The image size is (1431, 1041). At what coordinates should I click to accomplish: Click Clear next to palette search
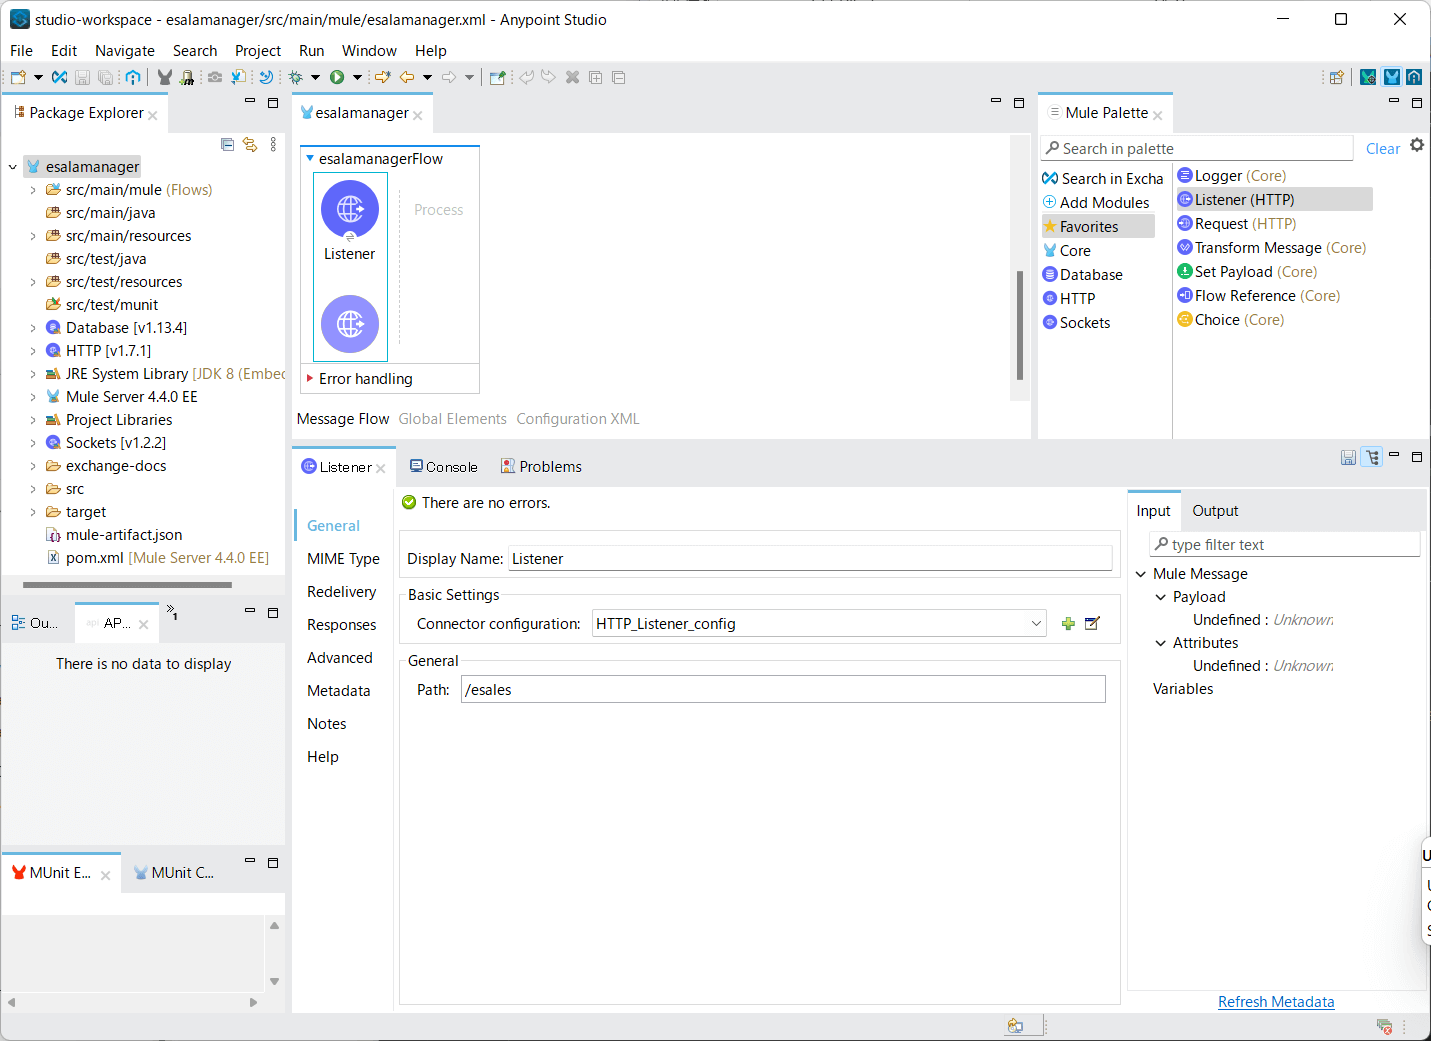[1382, 149]
